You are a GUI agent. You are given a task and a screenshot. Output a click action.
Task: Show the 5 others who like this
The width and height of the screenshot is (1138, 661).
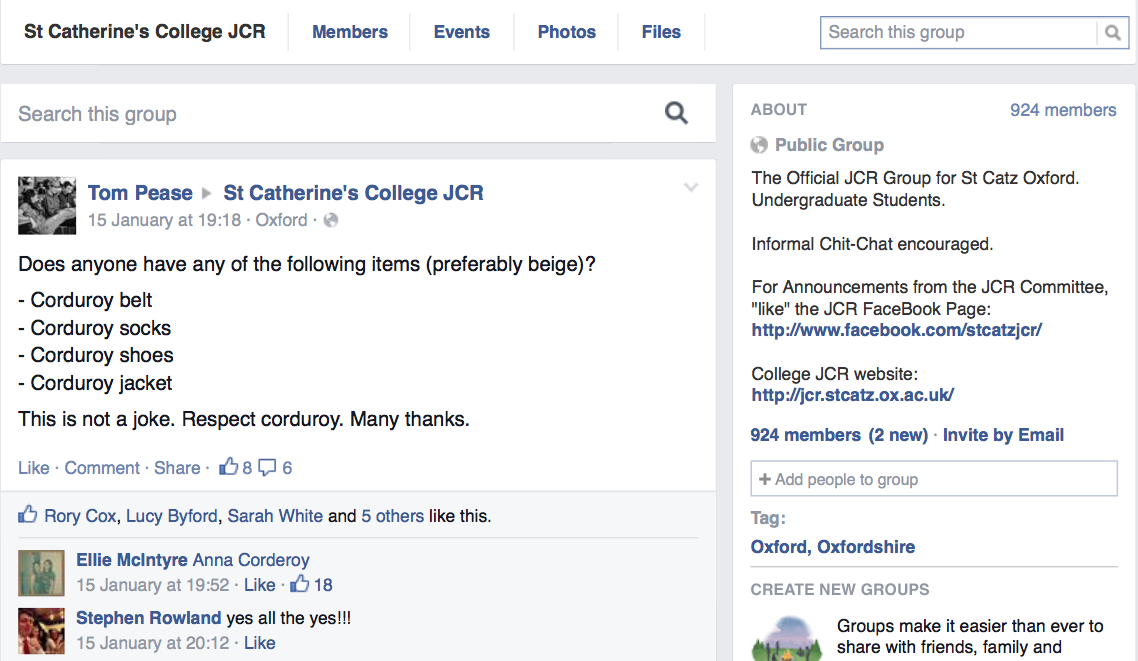(393, 516)
